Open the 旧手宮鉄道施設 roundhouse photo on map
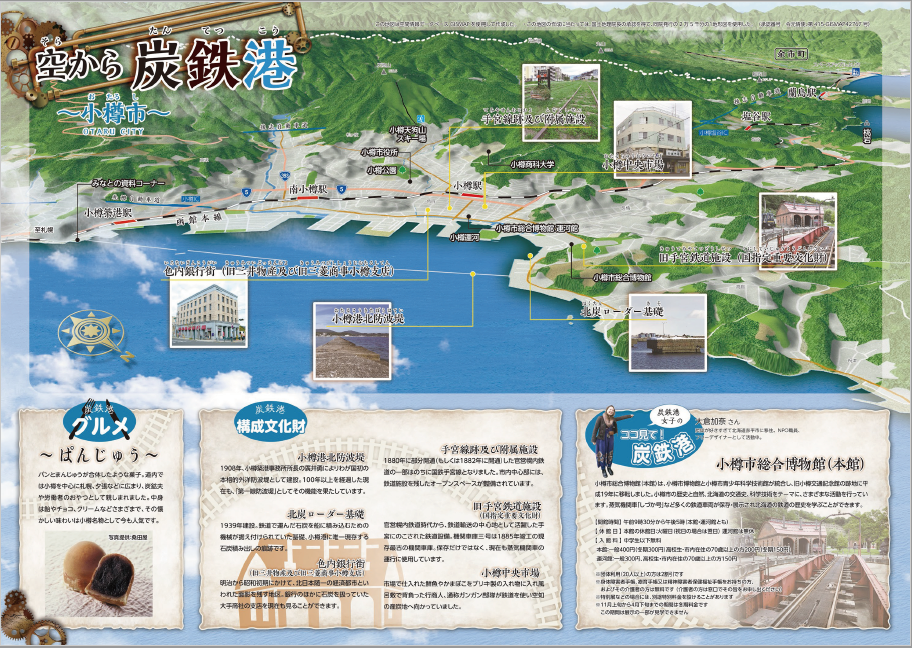This screenshot has width=912, height=648. [797, 230]
